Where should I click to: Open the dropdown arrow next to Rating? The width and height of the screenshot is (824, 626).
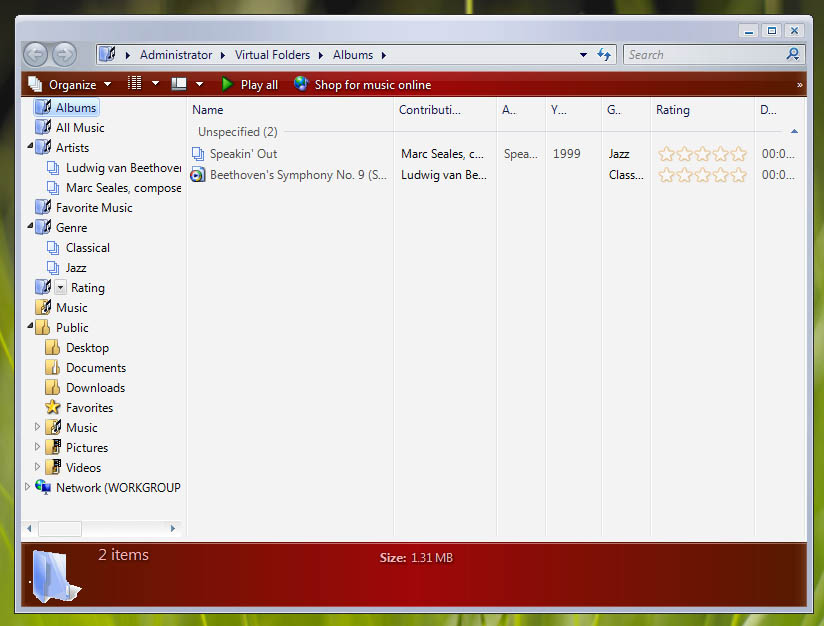(x=60, y=288)
